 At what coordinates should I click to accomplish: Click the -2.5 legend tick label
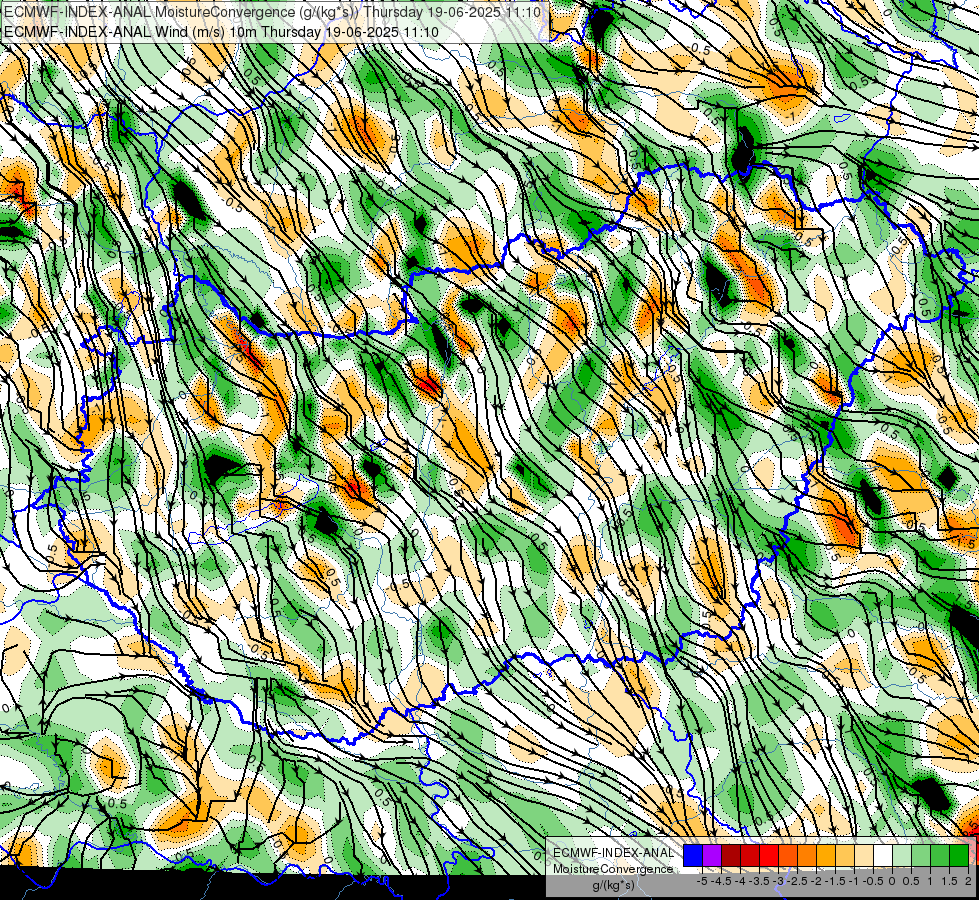click(x=797, y=881)
